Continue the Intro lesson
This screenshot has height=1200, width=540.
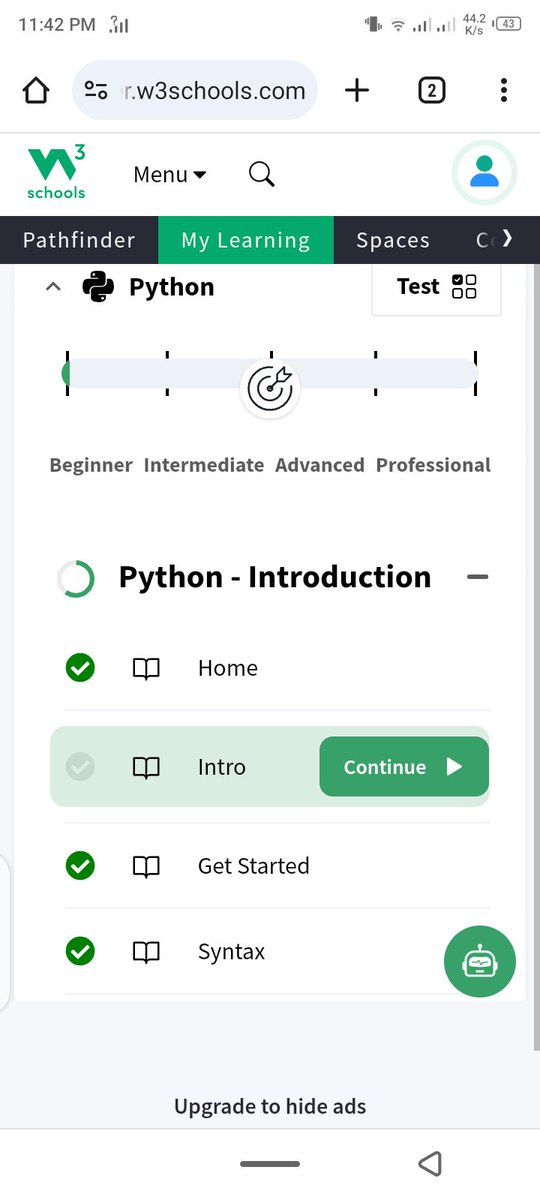click(404, 767)
